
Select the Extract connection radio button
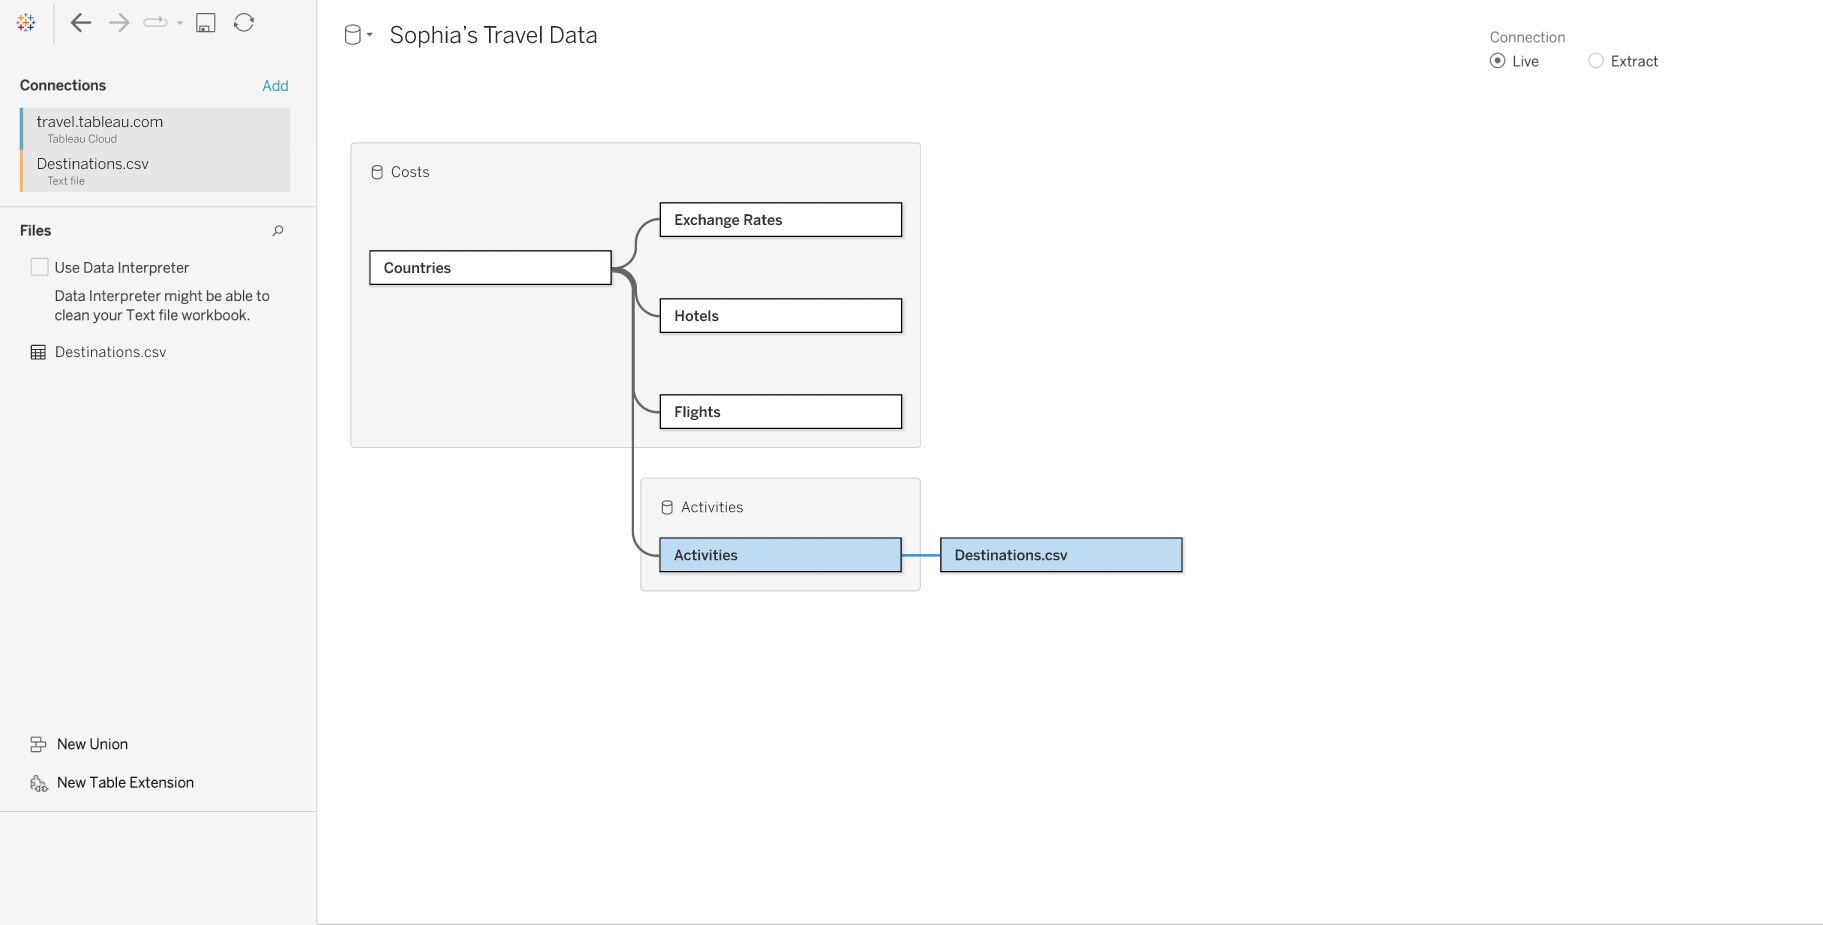[1596, 61]
